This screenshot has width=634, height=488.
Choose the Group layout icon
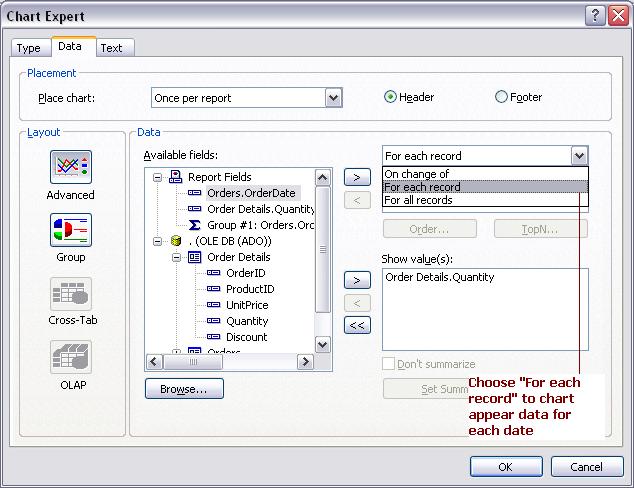tap(71, 230)
